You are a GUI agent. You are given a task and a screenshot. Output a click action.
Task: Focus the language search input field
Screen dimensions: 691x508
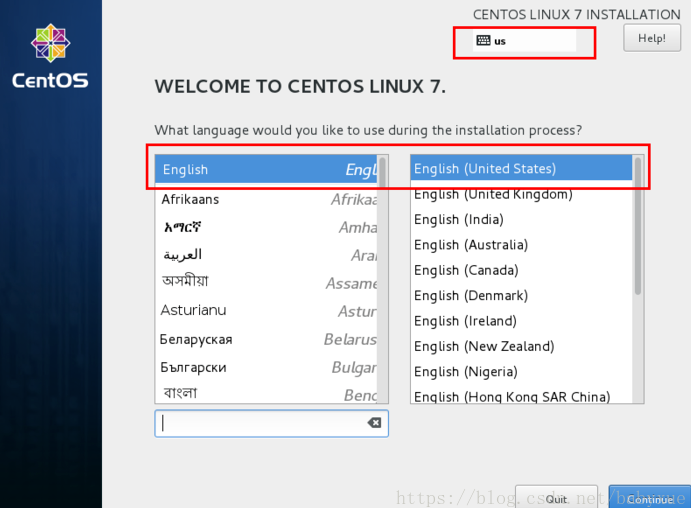click(271, 423)
